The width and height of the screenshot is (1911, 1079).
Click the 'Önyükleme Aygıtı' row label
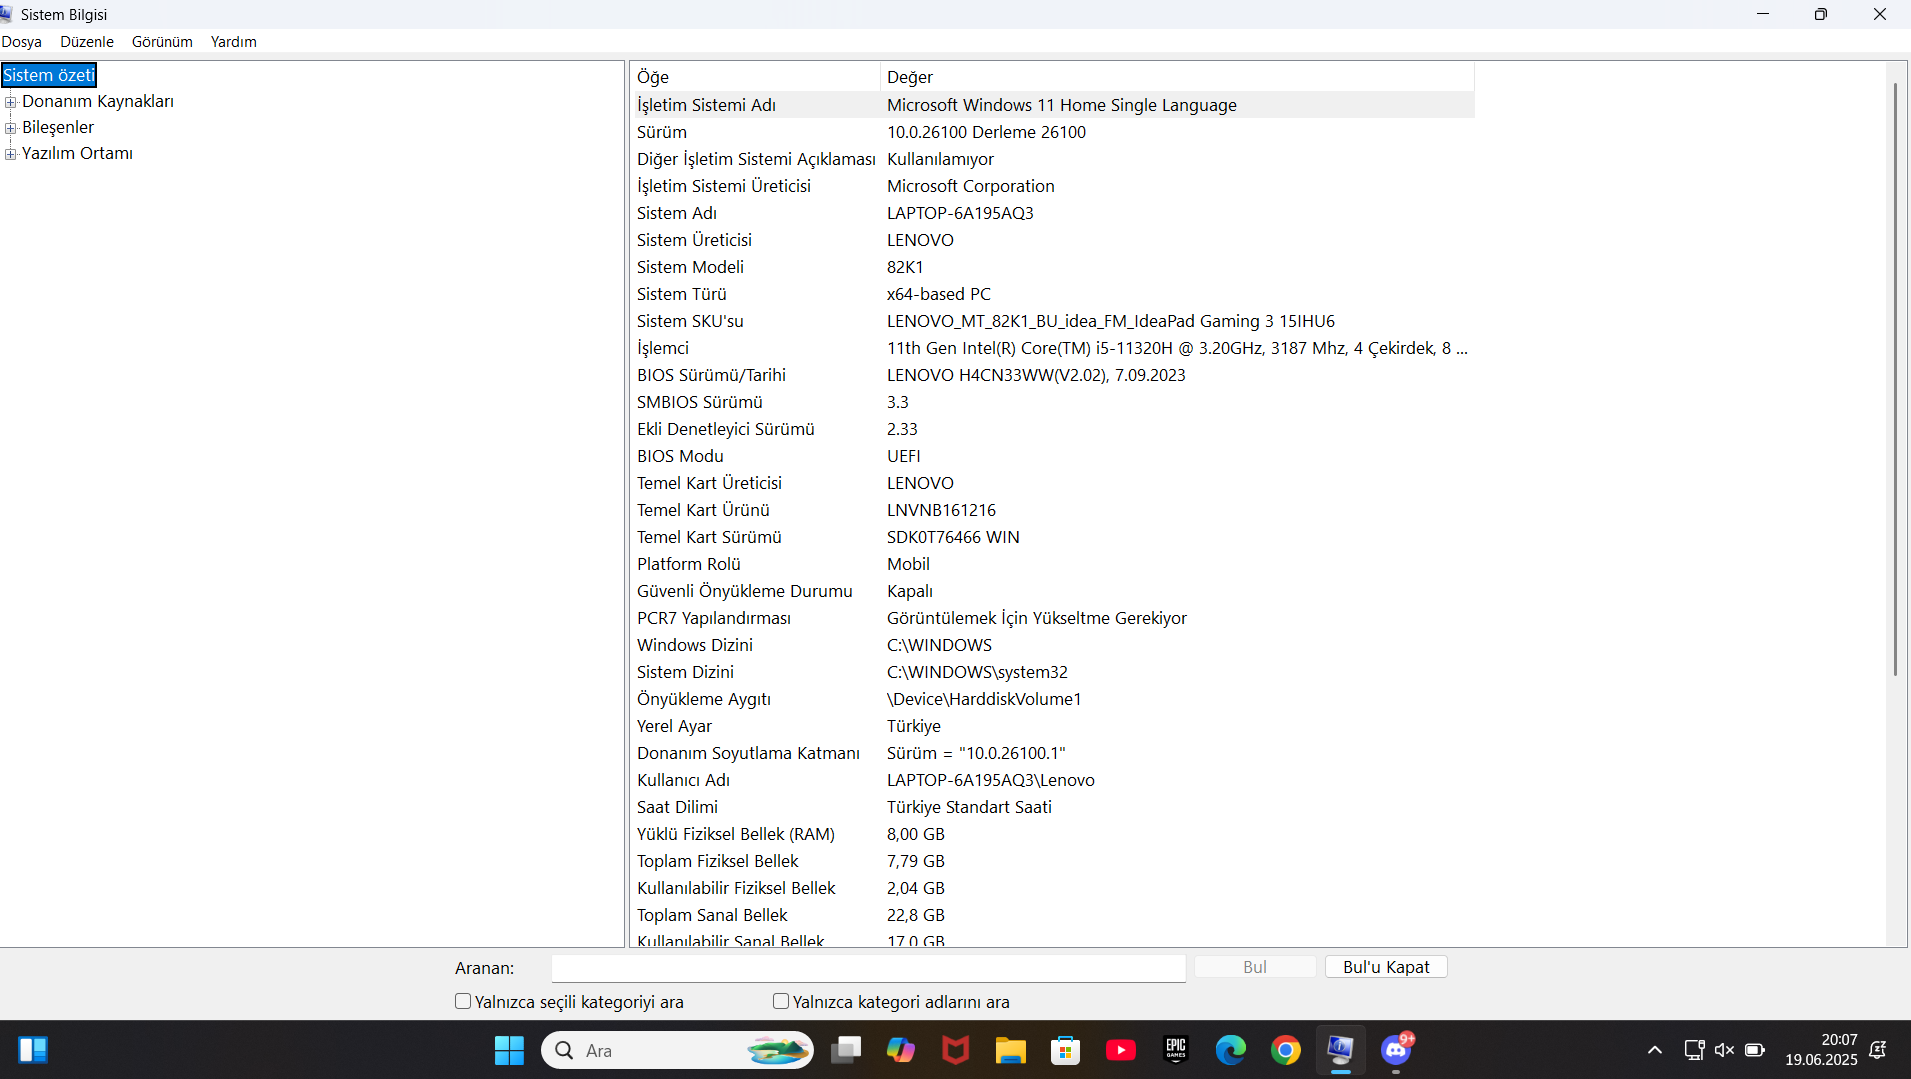[704, 699]
